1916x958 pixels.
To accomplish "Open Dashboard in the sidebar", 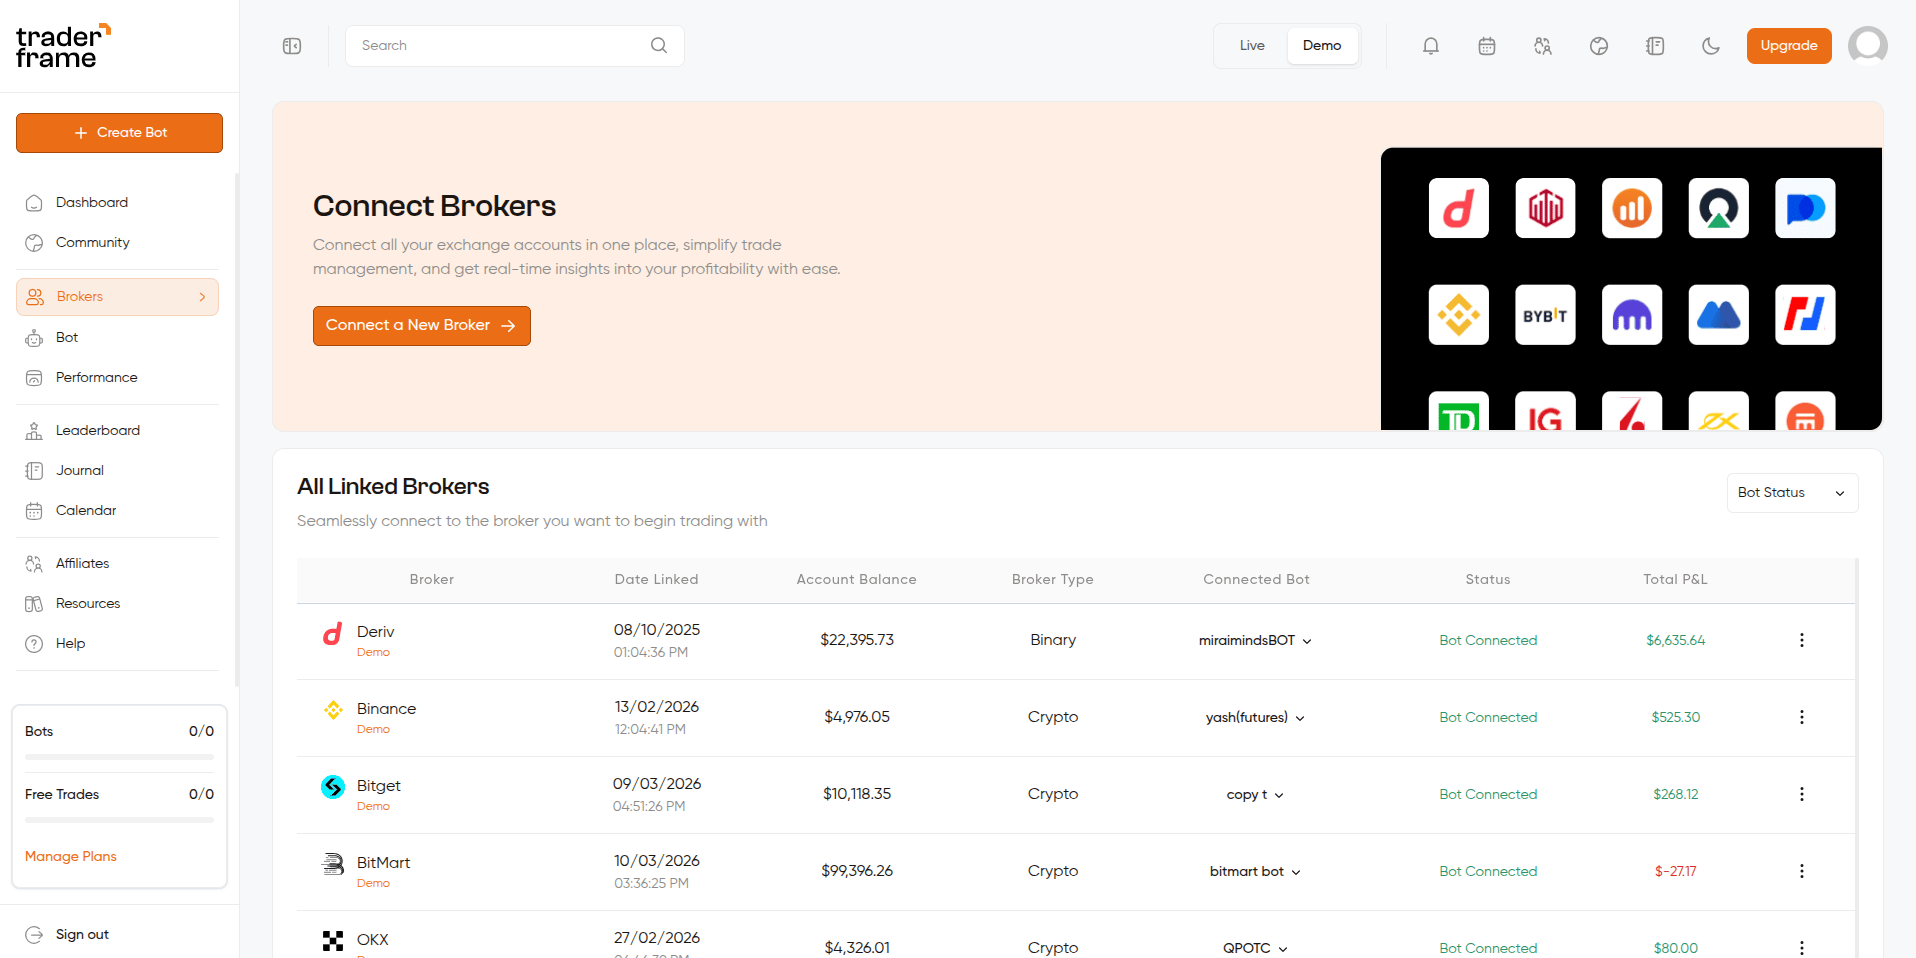I will coord(118,203).
